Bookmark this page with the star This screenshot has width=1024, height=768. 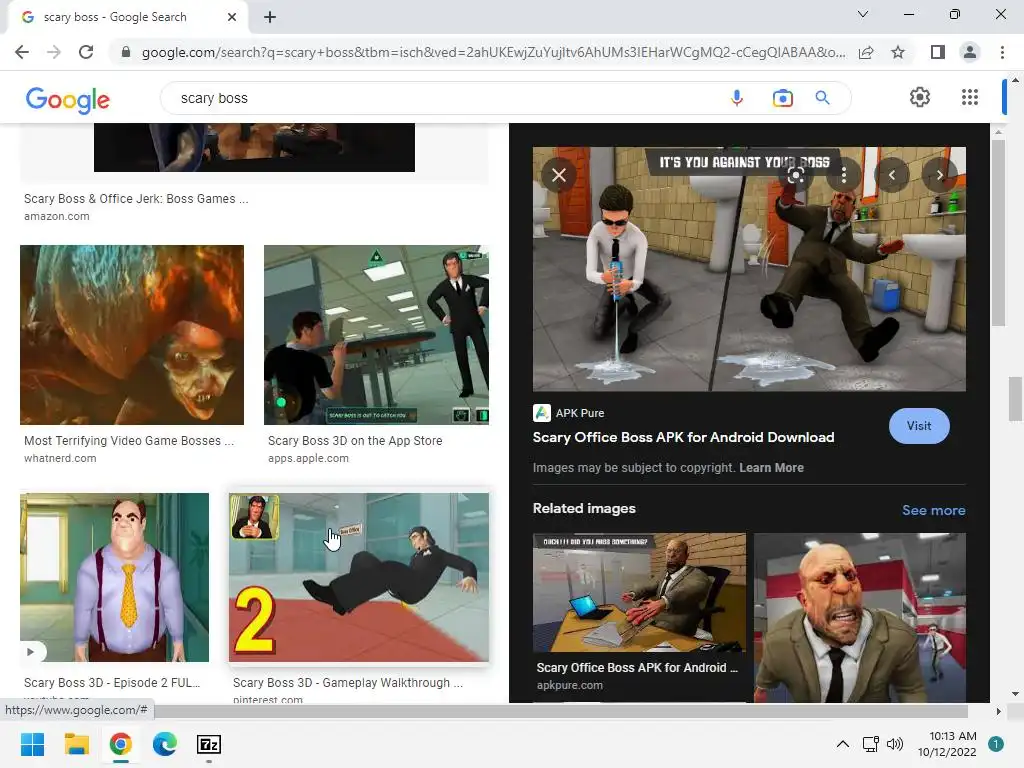pos(898,52)
